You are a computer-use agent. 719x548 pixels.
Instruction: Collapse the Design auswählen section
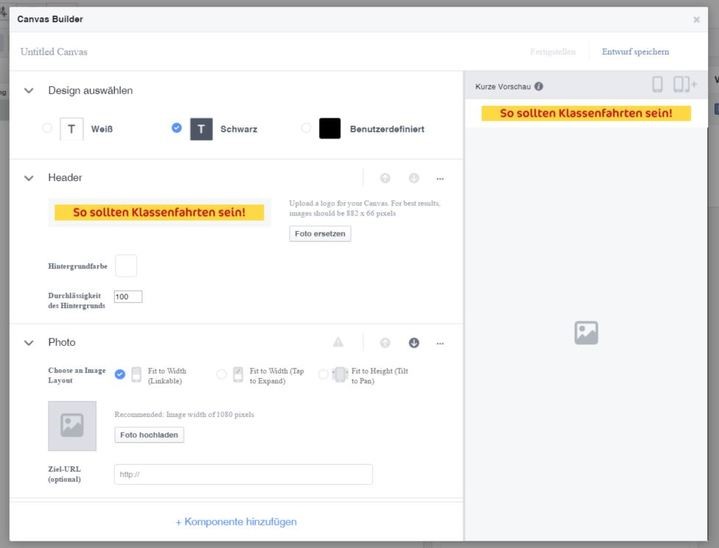click(29, 91)
